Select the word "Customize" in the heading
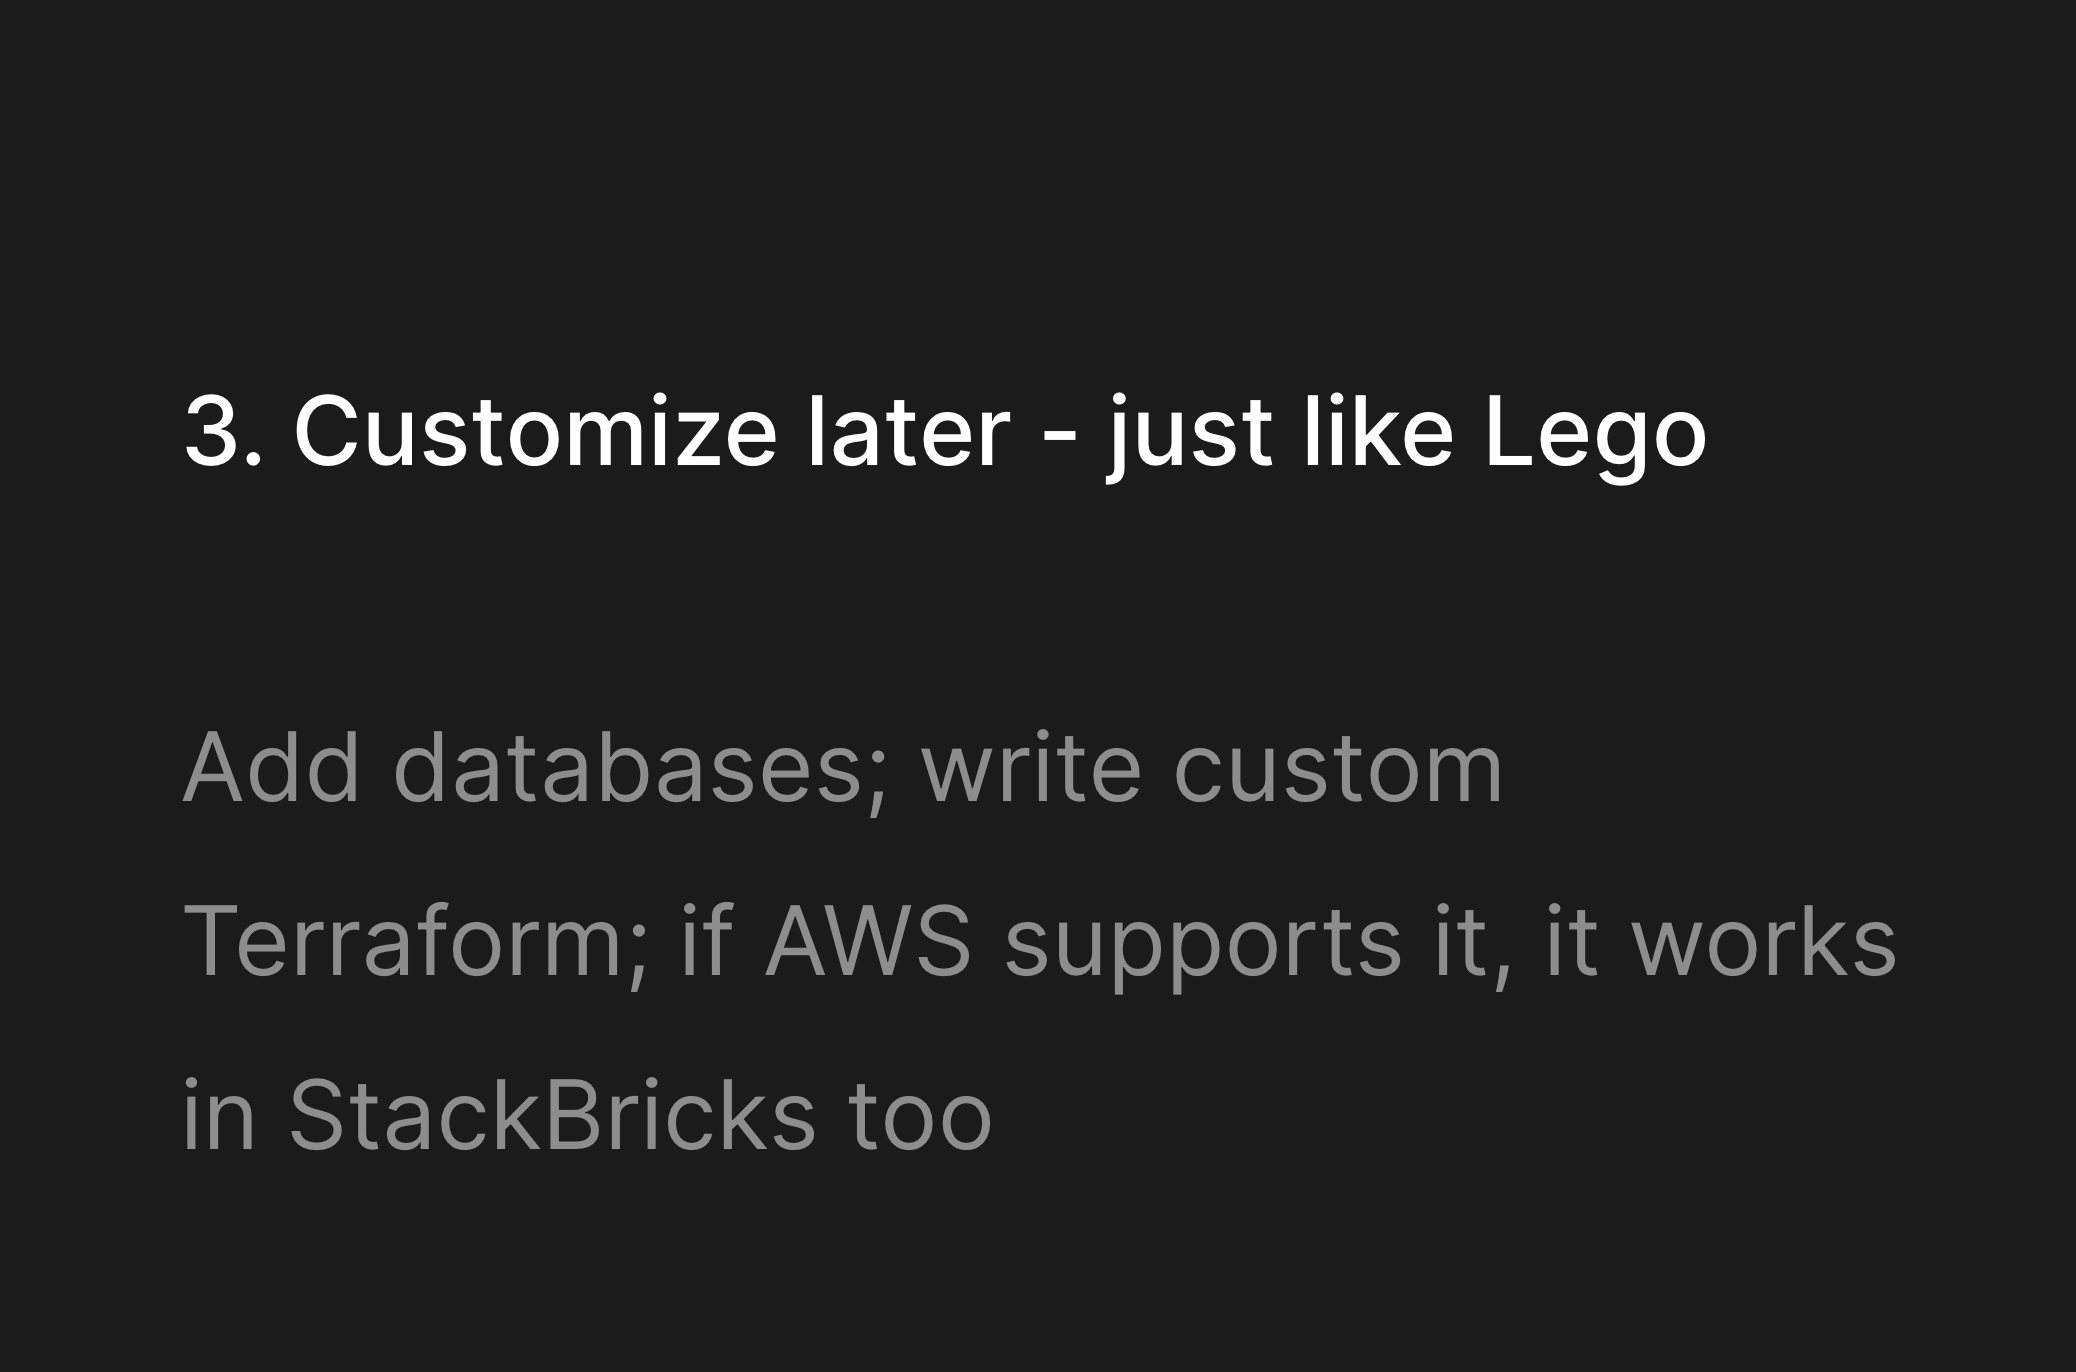This screenshot has width=2076, height=1372. (535, 431)
